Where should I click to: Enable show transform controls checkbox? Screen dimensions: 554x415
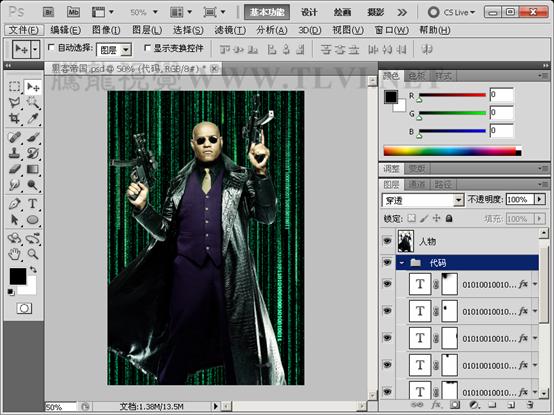pyautogui.click(x=147, y=47)
